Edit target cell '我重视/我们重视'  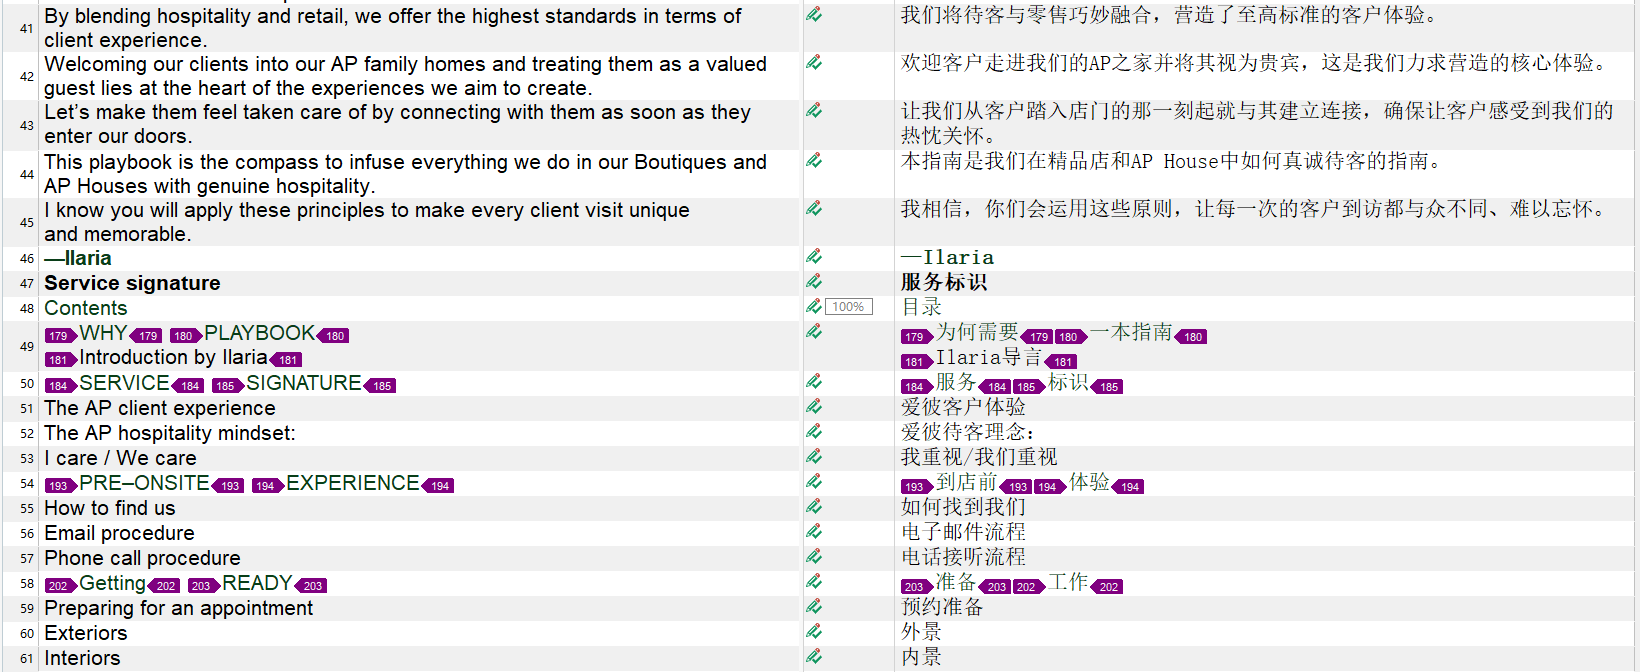tap(979, 457)
